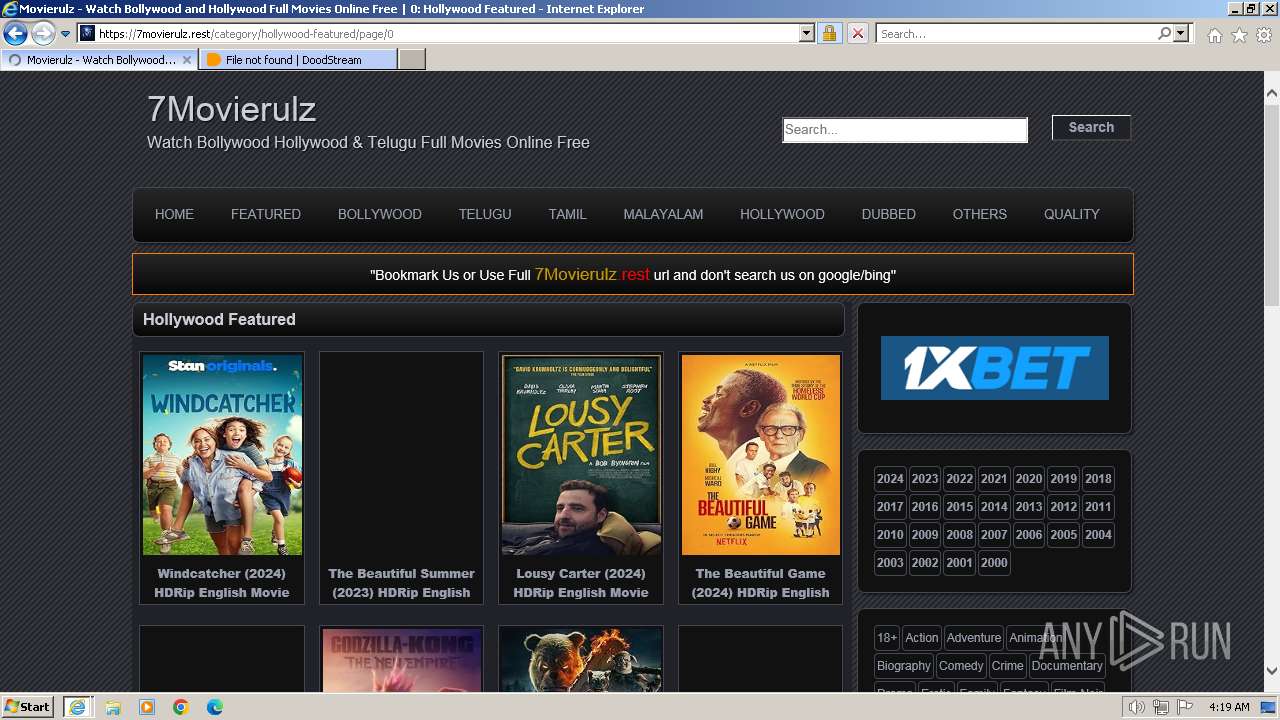Screen dimensions: 1280x720
Task: Open Lousy Carter (2024) HDRip title link
Action: tap(581, 583)
